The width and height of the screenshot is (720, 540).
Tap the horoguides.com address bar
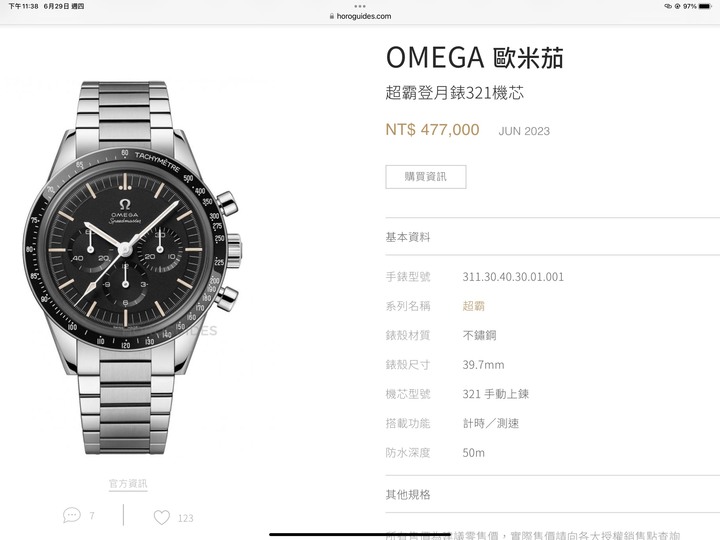coord(360,16)
